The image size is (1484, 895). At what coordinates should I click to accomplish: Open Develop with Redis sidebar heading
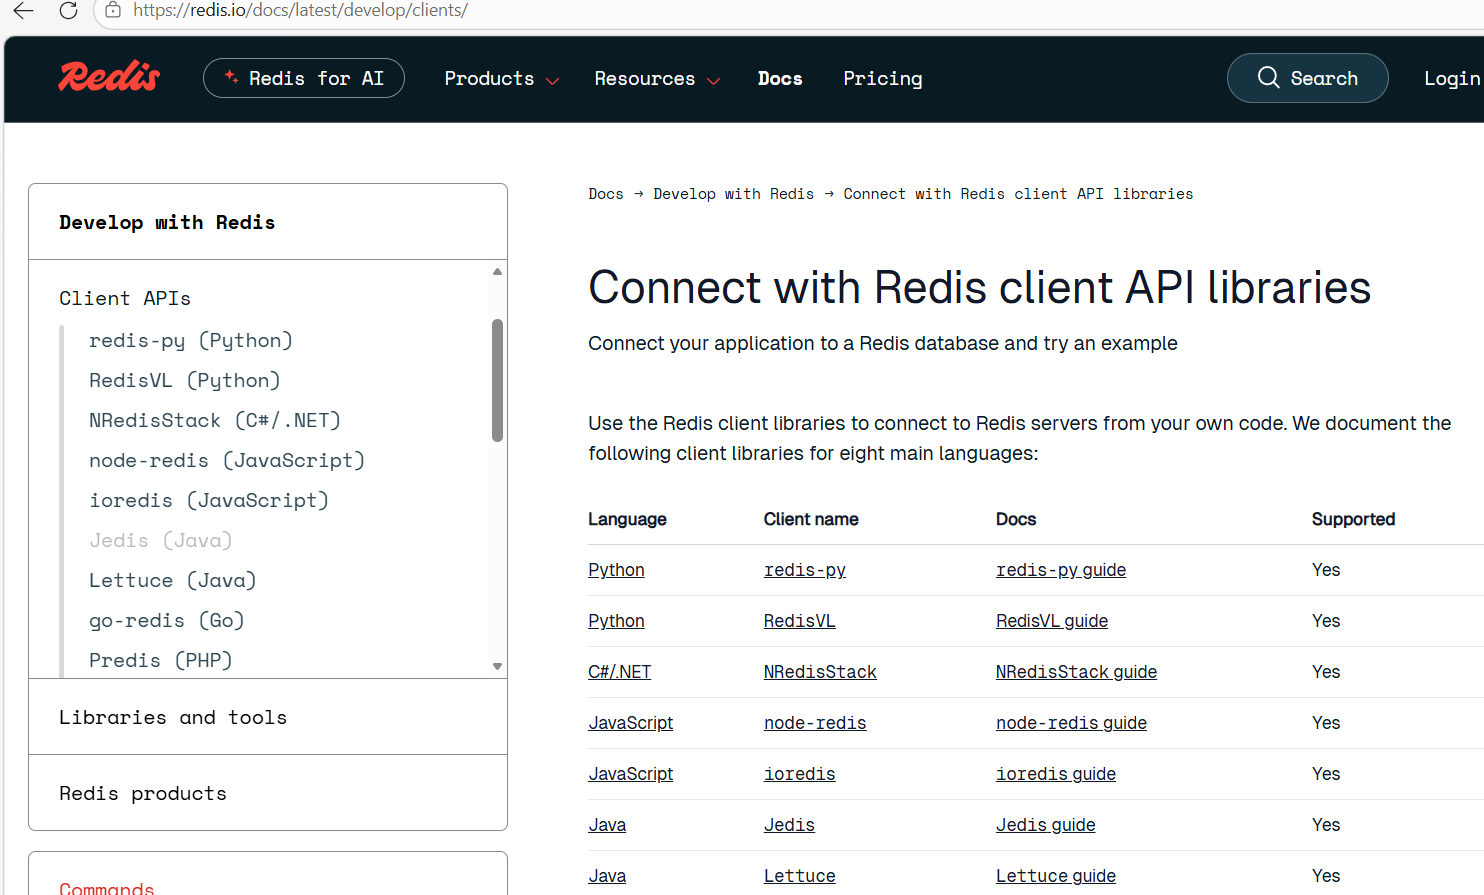(x=167, y=222)
